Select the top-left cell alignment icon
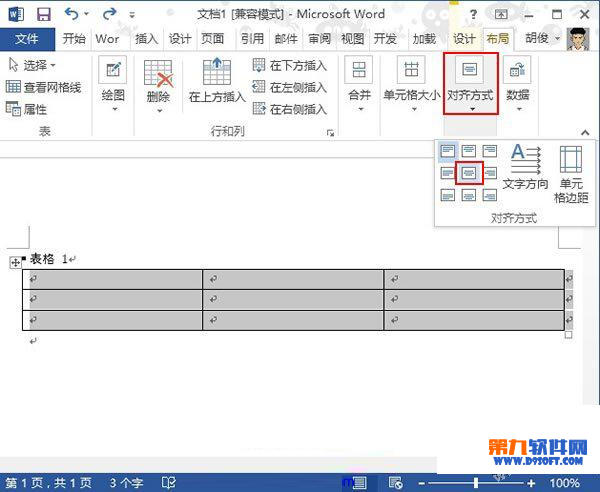Image resolution: width=600 pixels, height=492 pixels. (x=448, y=151)
